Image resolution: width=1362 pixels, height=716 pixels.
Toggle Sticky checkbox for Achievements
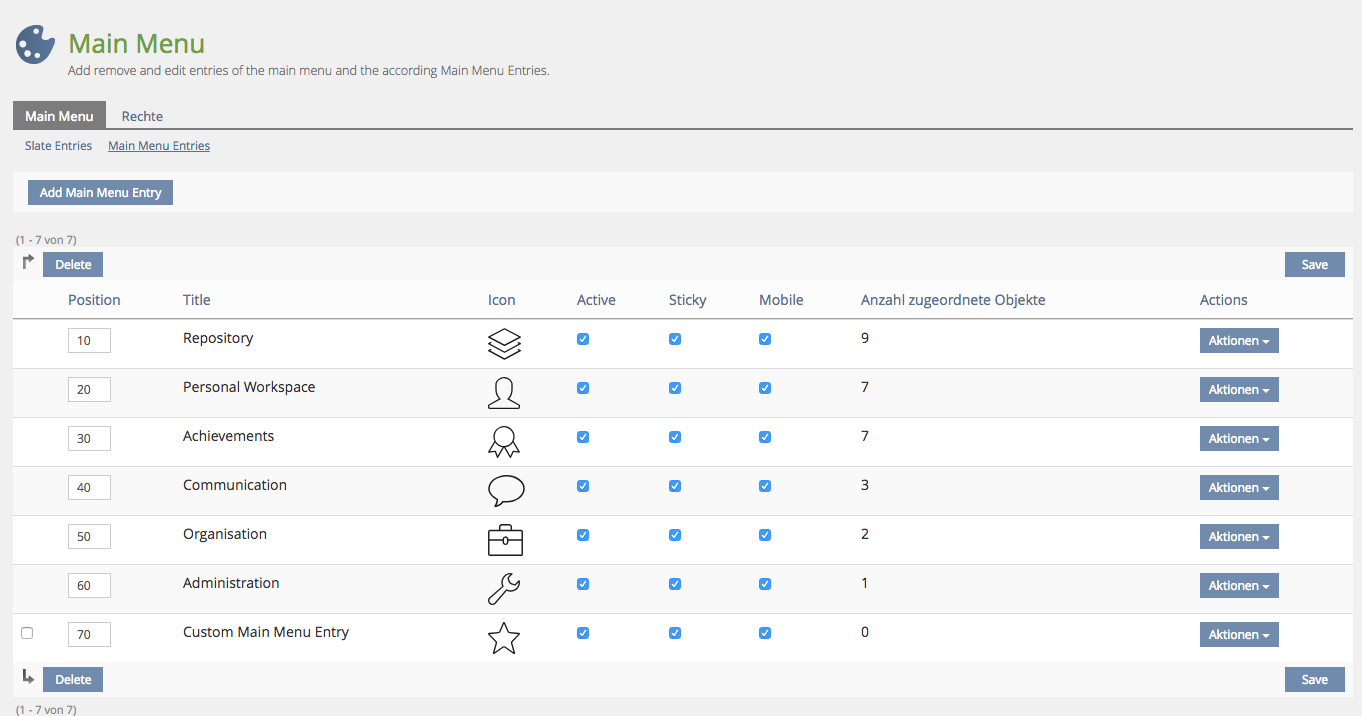point(675,437)
